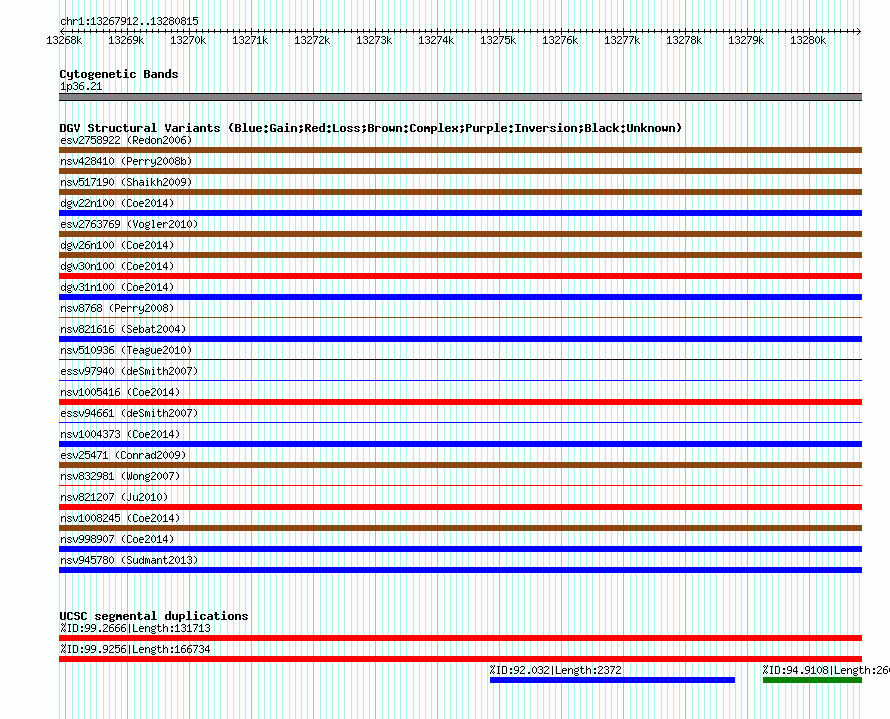This screenshot has height=719, width=890.
Task: Click the nsv517190 (Shaikh2009) brown bar
Action: [x=460, y=192]
